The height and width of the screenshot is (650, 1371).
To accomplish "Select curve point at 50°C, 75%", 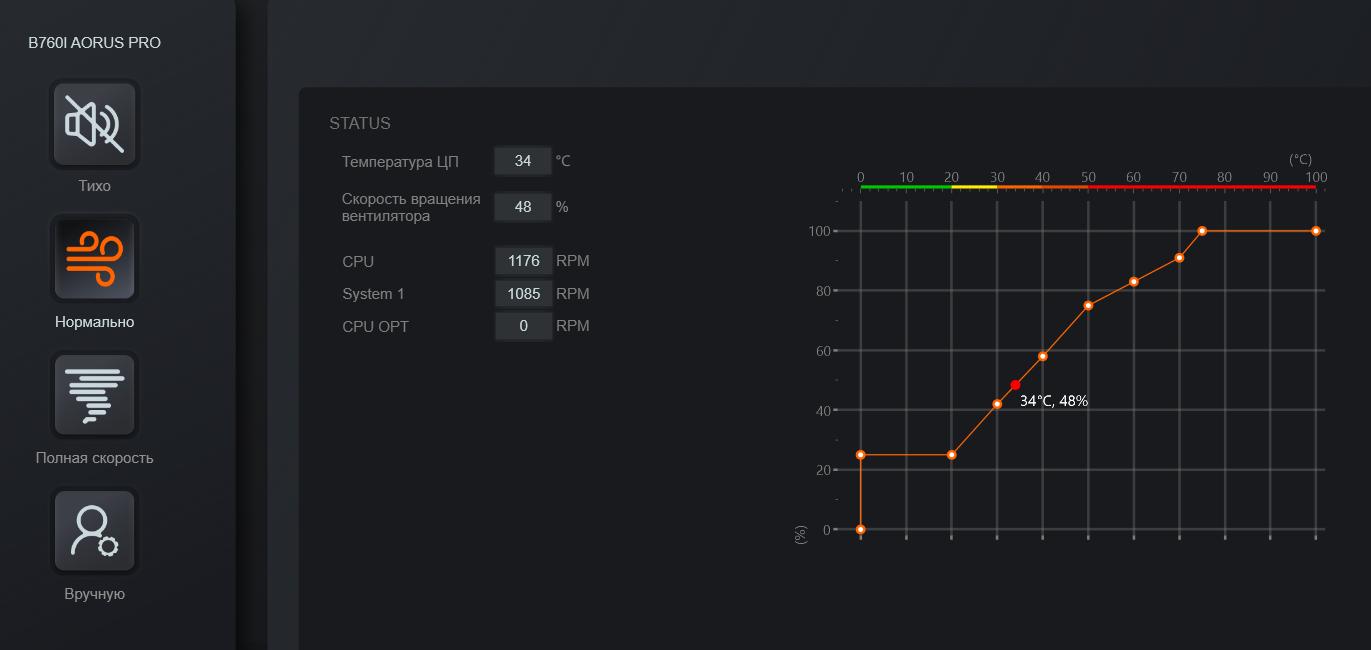I will coord(1088,305).
